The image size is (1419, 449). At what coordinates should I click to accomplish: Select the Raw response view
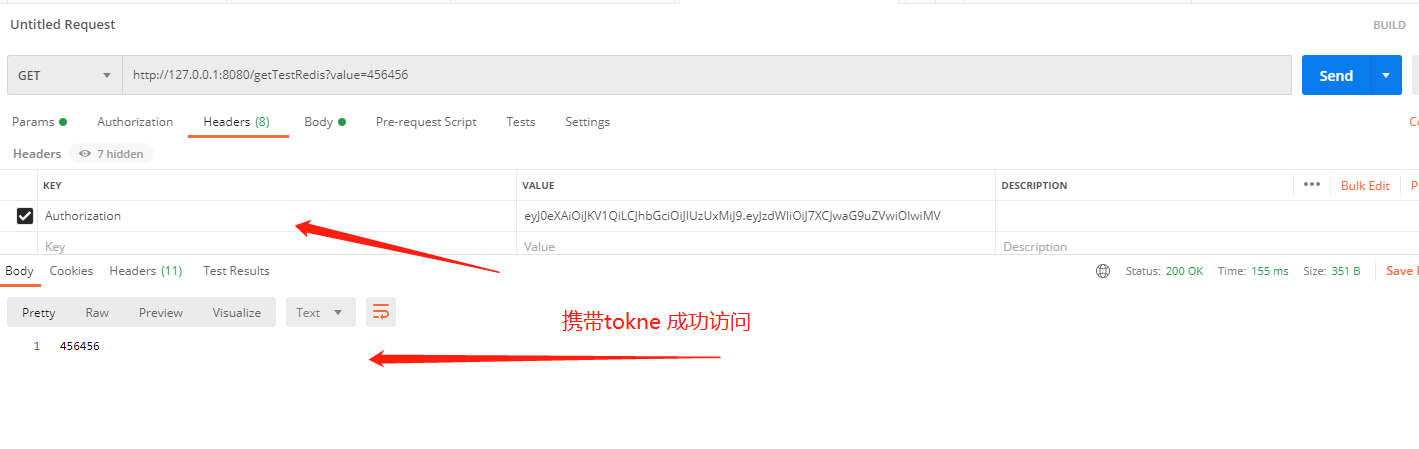[97, 313]
